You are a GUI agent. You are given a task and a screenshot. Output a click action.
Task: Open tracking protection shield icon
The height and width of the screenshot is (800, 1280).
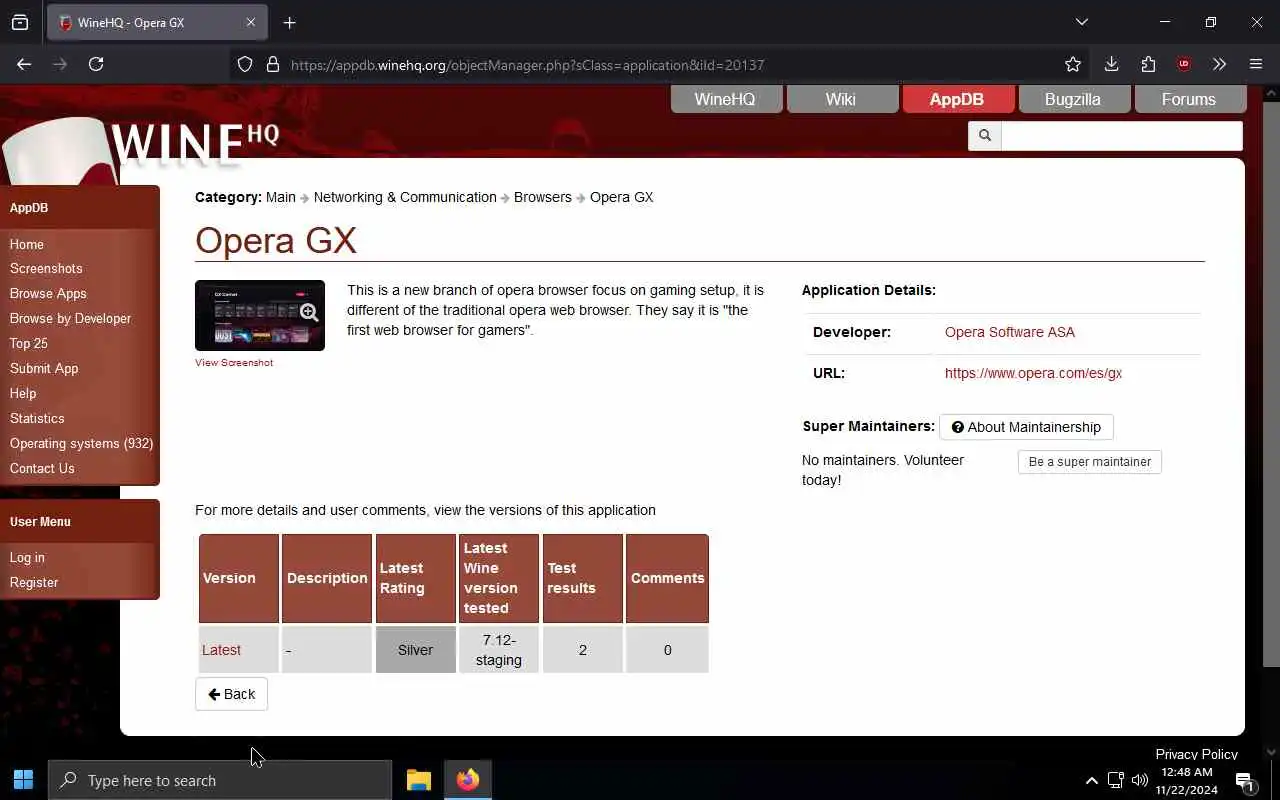pyautogui.click(x=245, y=64)
